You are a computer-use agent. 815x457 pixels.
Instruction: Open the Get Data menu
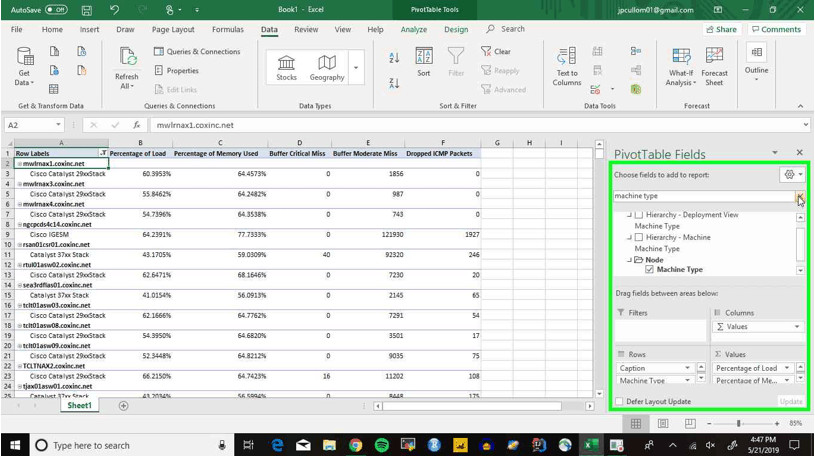[x=24, y=66]
